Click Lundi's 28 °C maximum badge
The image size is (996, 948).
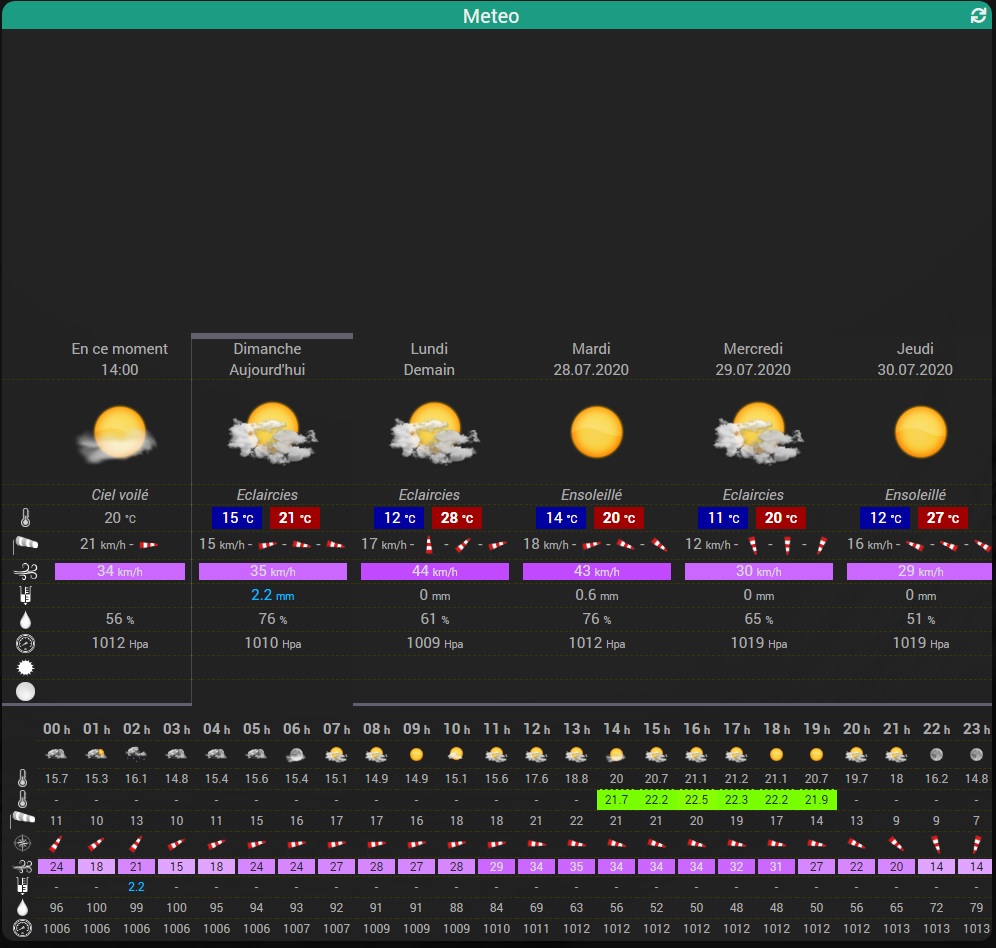[457, 518]
